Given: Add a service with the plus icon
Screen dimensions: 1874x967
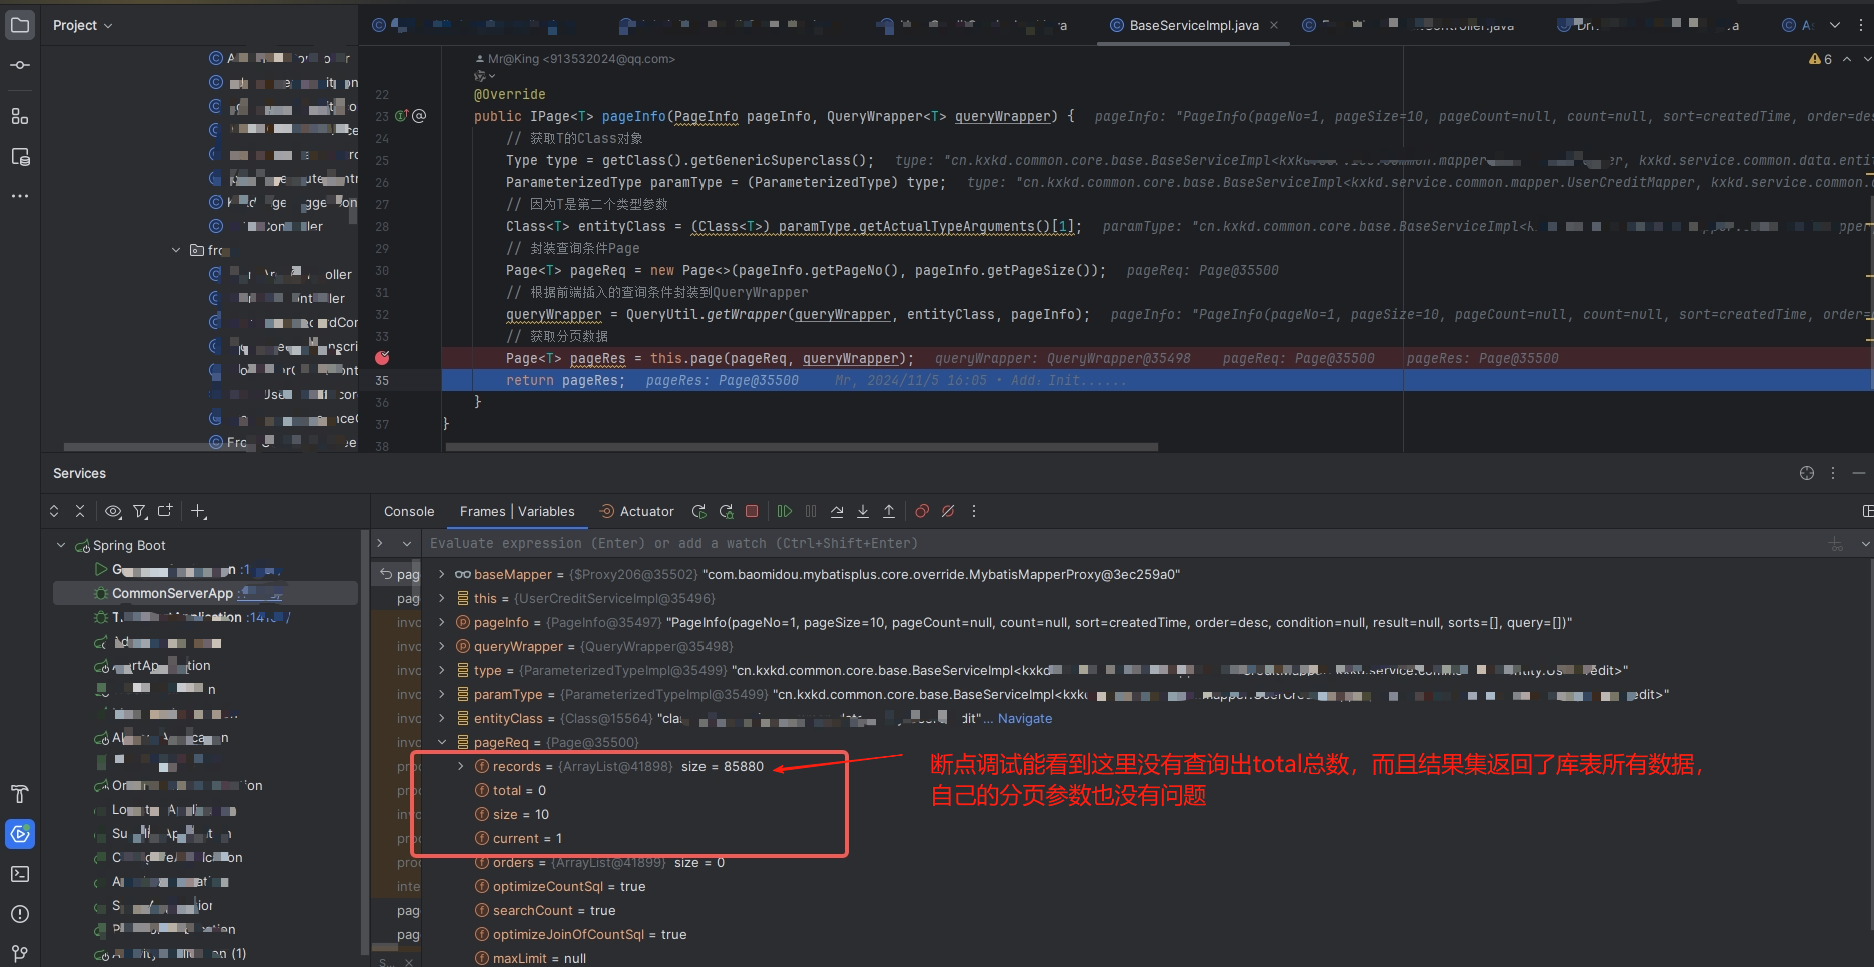Looking at the screenshot, I should pos(198,511).
